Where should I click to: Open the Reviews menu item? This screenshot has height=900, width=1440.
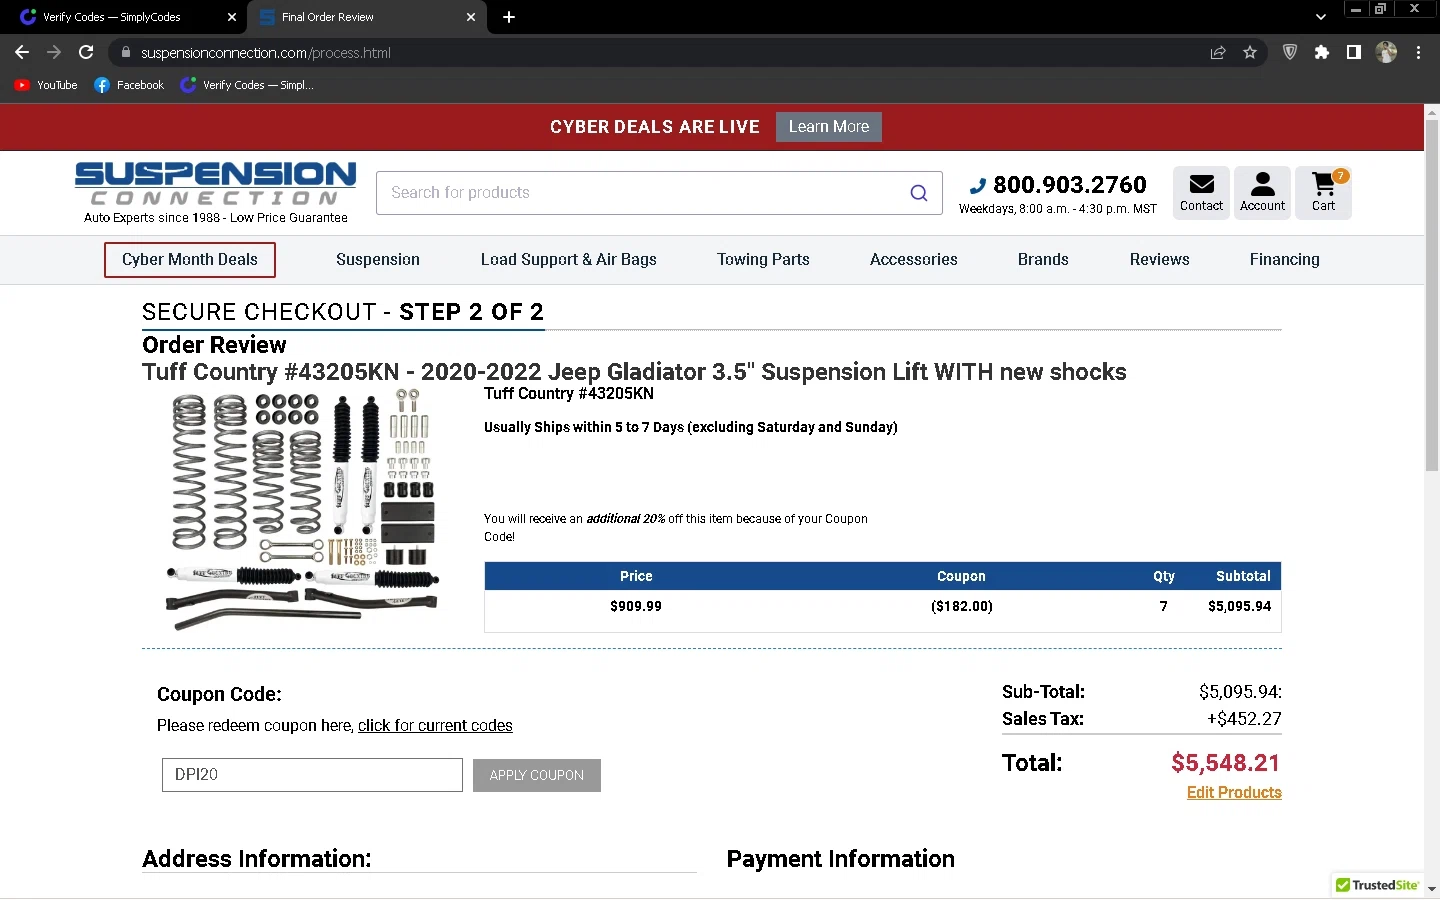click(x=1160, y=260)
